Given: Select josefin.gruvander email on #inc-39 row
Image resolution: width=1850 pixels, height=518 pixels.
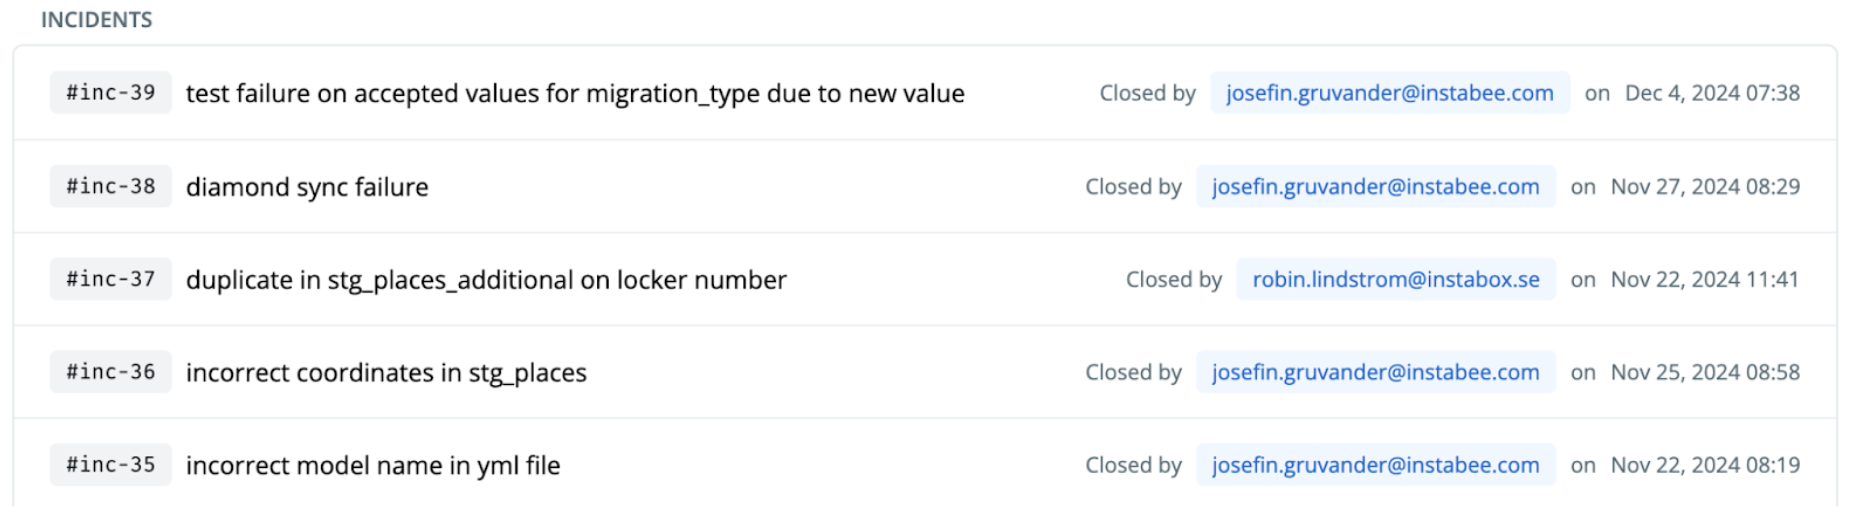Looking at the screenshot, I should (x=1390, y=93).
